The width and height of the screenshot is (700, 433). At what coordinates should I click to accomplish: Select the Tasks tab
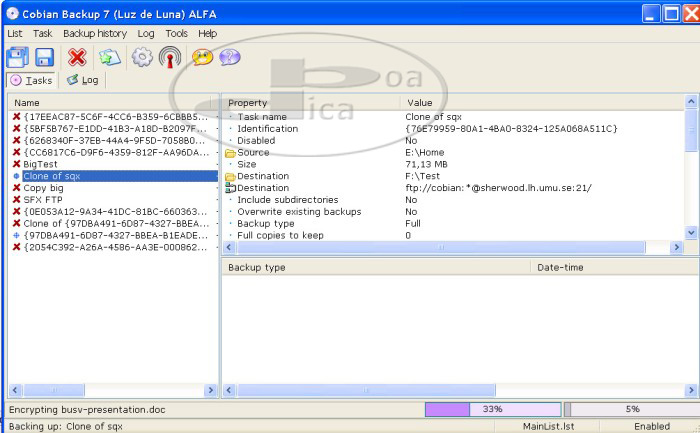pyautogui.click(x=31, y=80)
